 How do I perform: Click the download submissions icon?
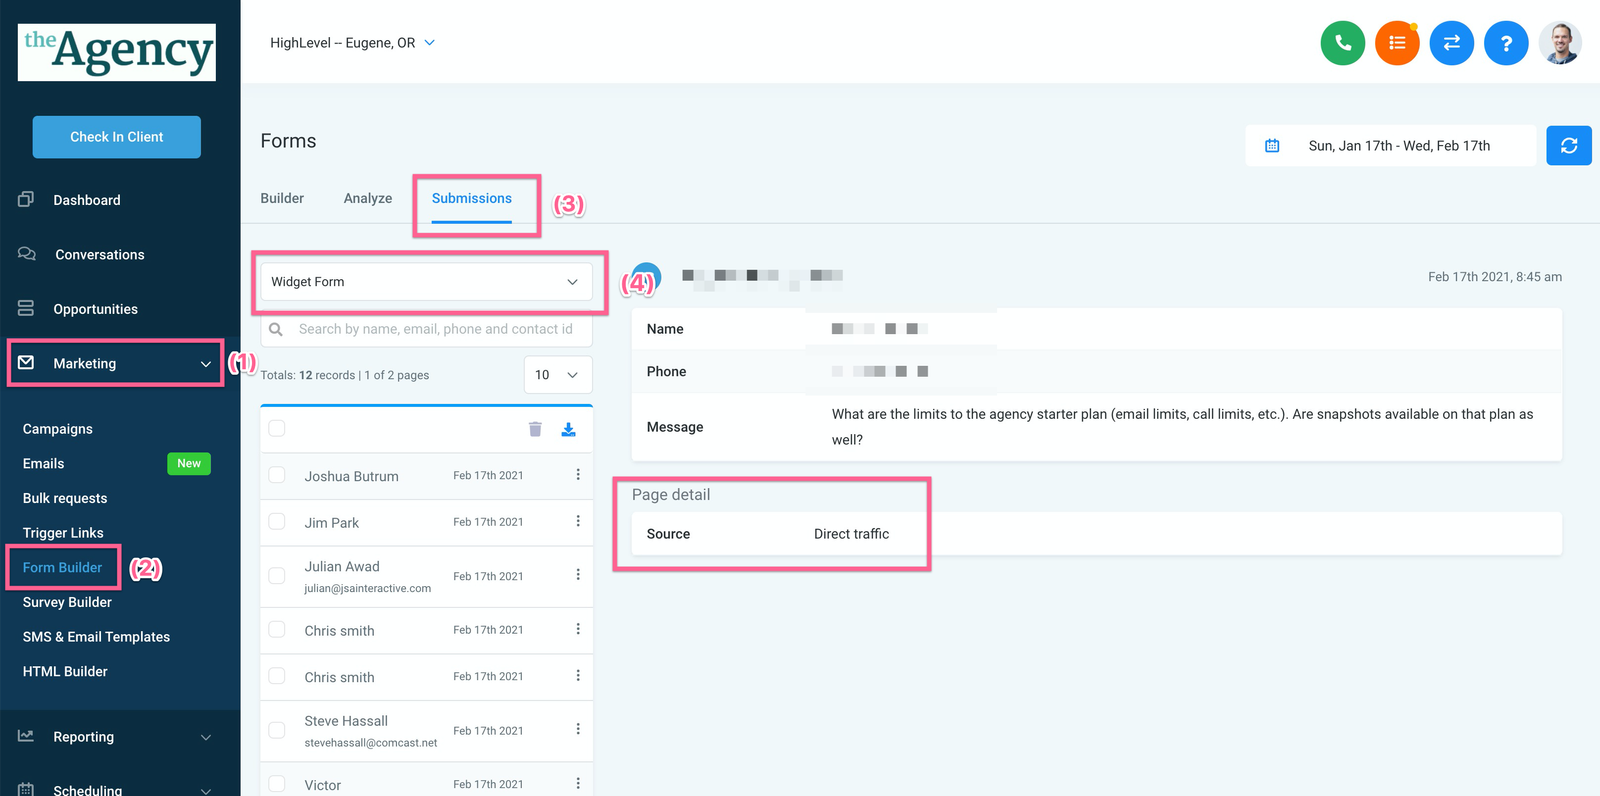click(568, 429)
